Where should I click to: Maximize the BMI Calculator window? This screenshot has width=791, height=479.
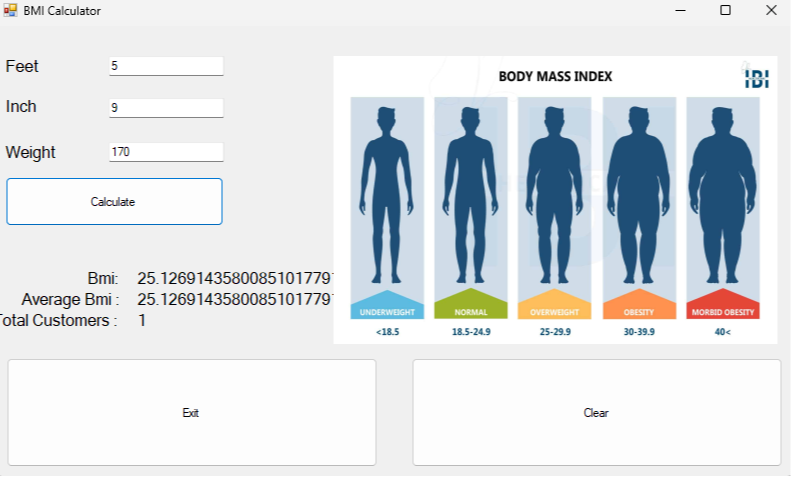tap(725, 10)
